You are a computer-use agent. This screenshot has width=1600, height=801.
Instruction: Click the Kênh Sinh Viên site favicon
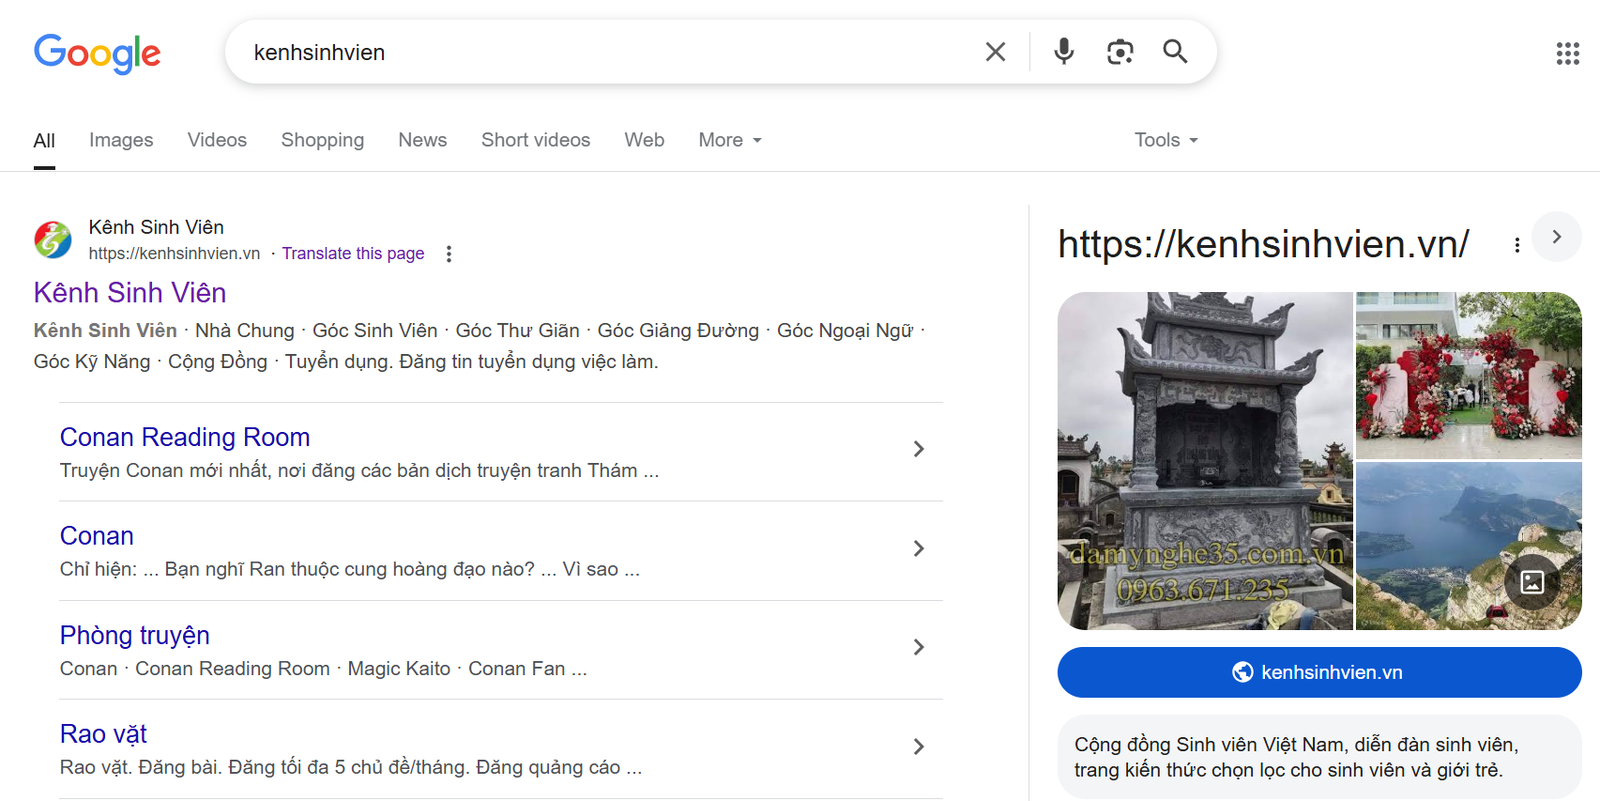tap(53, 240)
